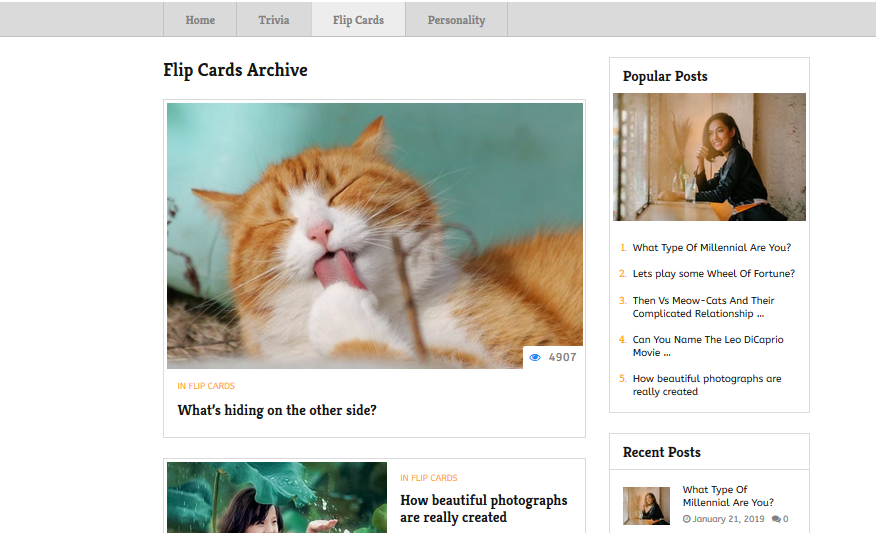Open "Then Vs Meow-Cats And Their Complicated Relationship"
Screen dimensions: 876x533
[x=703, y=307]
